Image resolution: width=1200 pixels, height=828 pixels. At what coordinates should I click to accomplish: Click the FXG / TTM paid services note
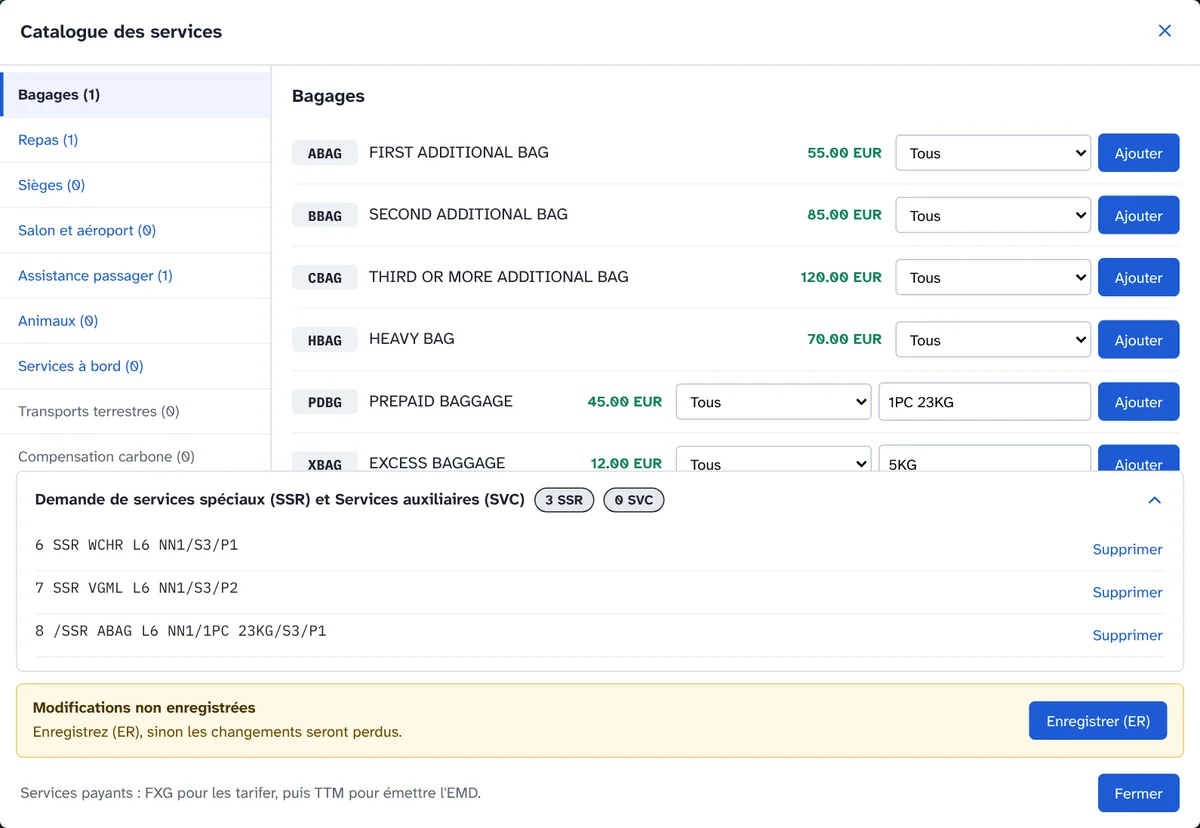(250, 793)
